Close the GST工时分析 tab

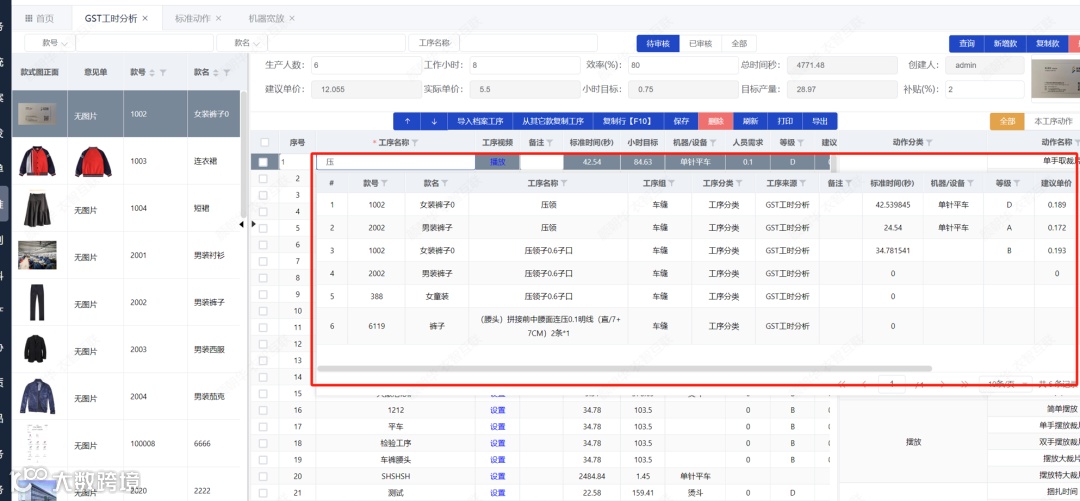tap(145, 19)
